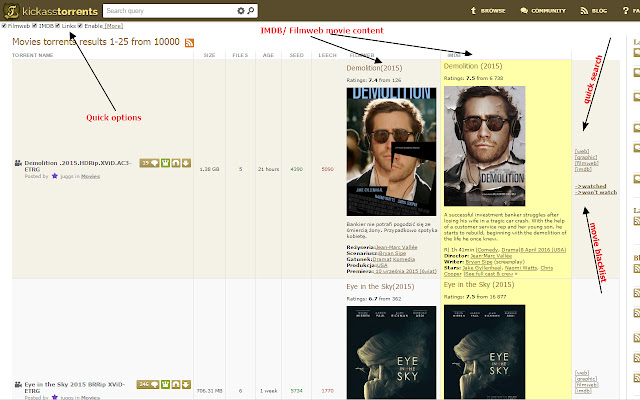This screenshot has height=400, width=640.
Task: Open Jake Gyllenhaal star link
Action: 482,268
